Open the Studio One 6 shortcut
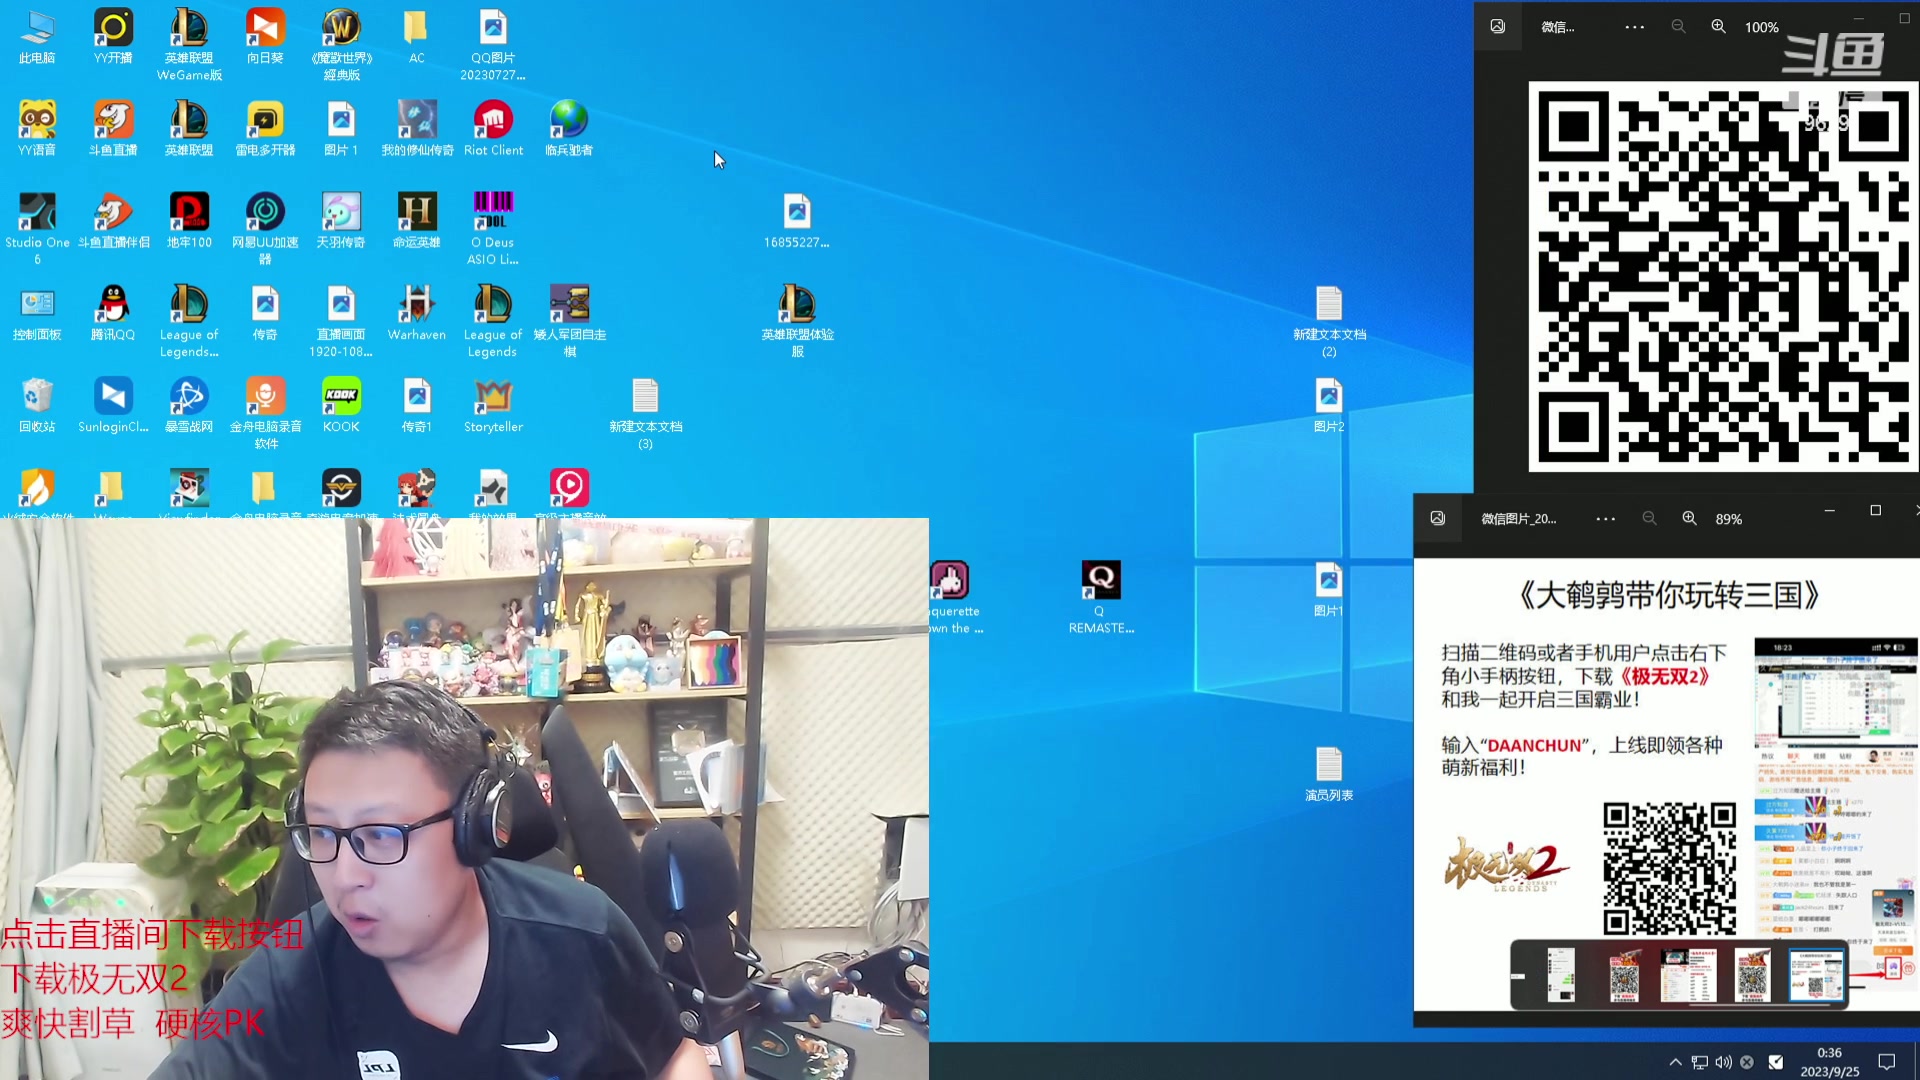Image resolution: width=1920 pixels, height=1080 pixels. (37, 213)
